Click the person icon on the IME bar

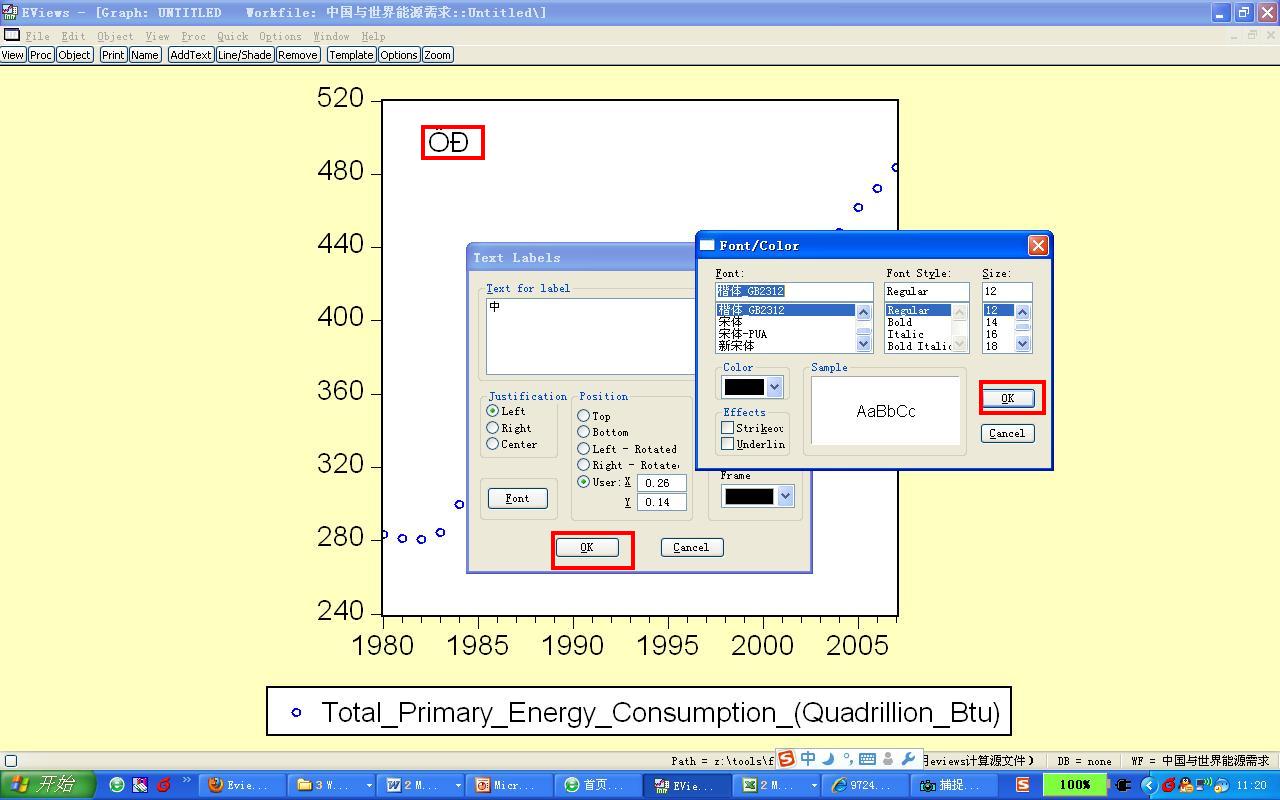coord(888,759)
